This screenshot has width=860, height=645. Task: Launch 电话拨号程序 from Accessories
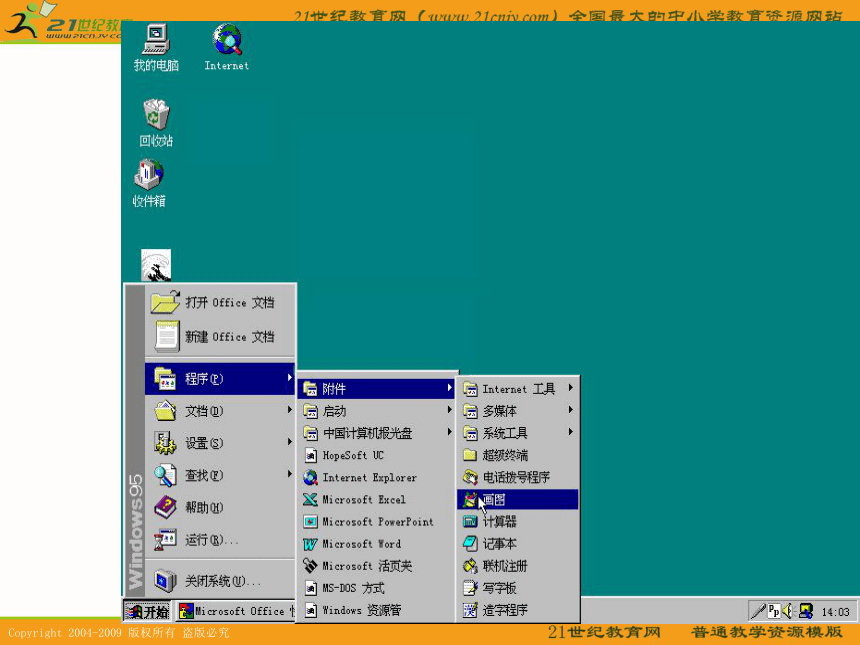(518, 477)
